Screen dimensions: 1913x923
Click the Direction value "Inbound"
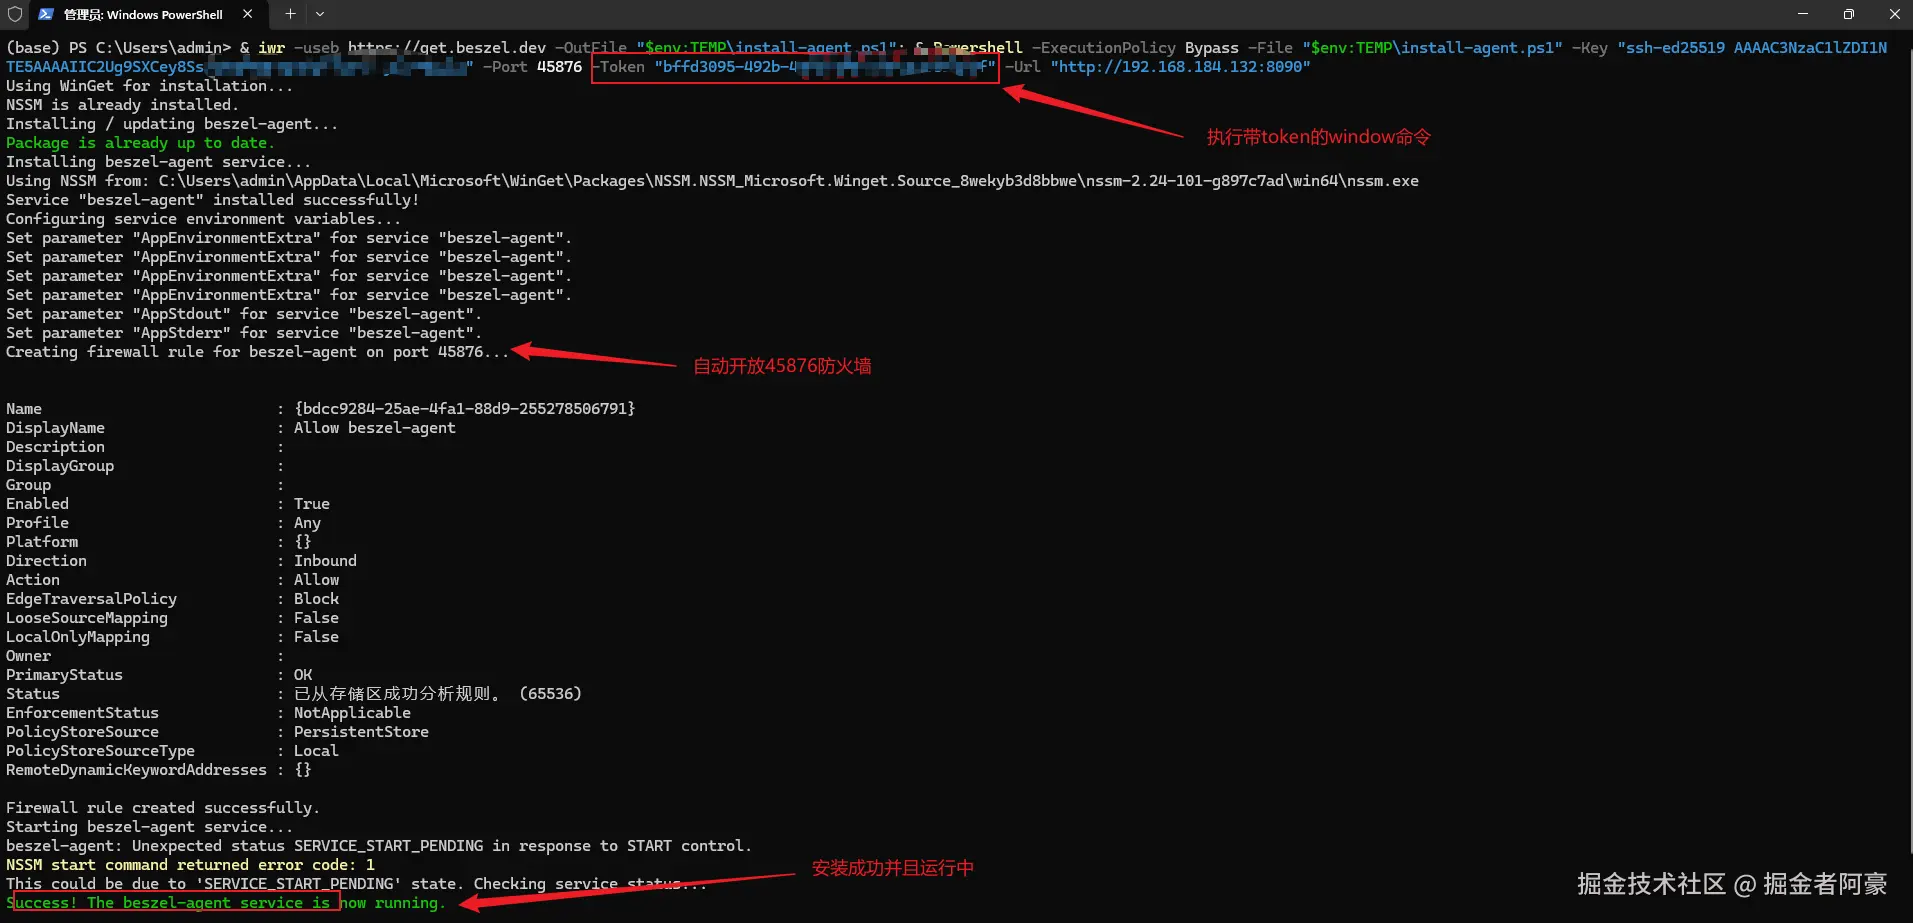(x=325, y=561)
